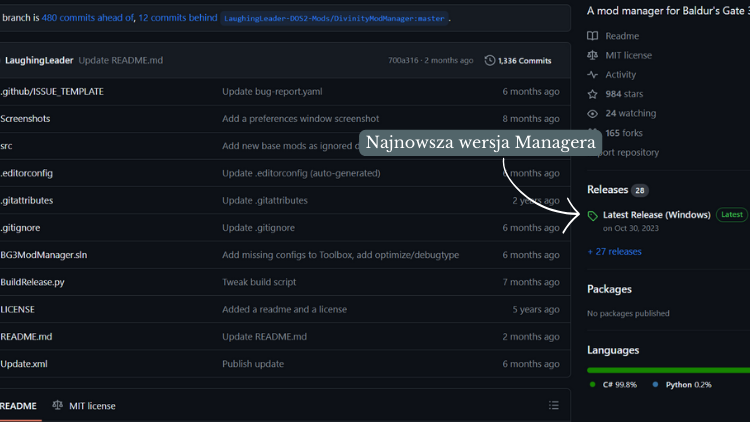Open LaughingLeader author profile link

point(39,60)
